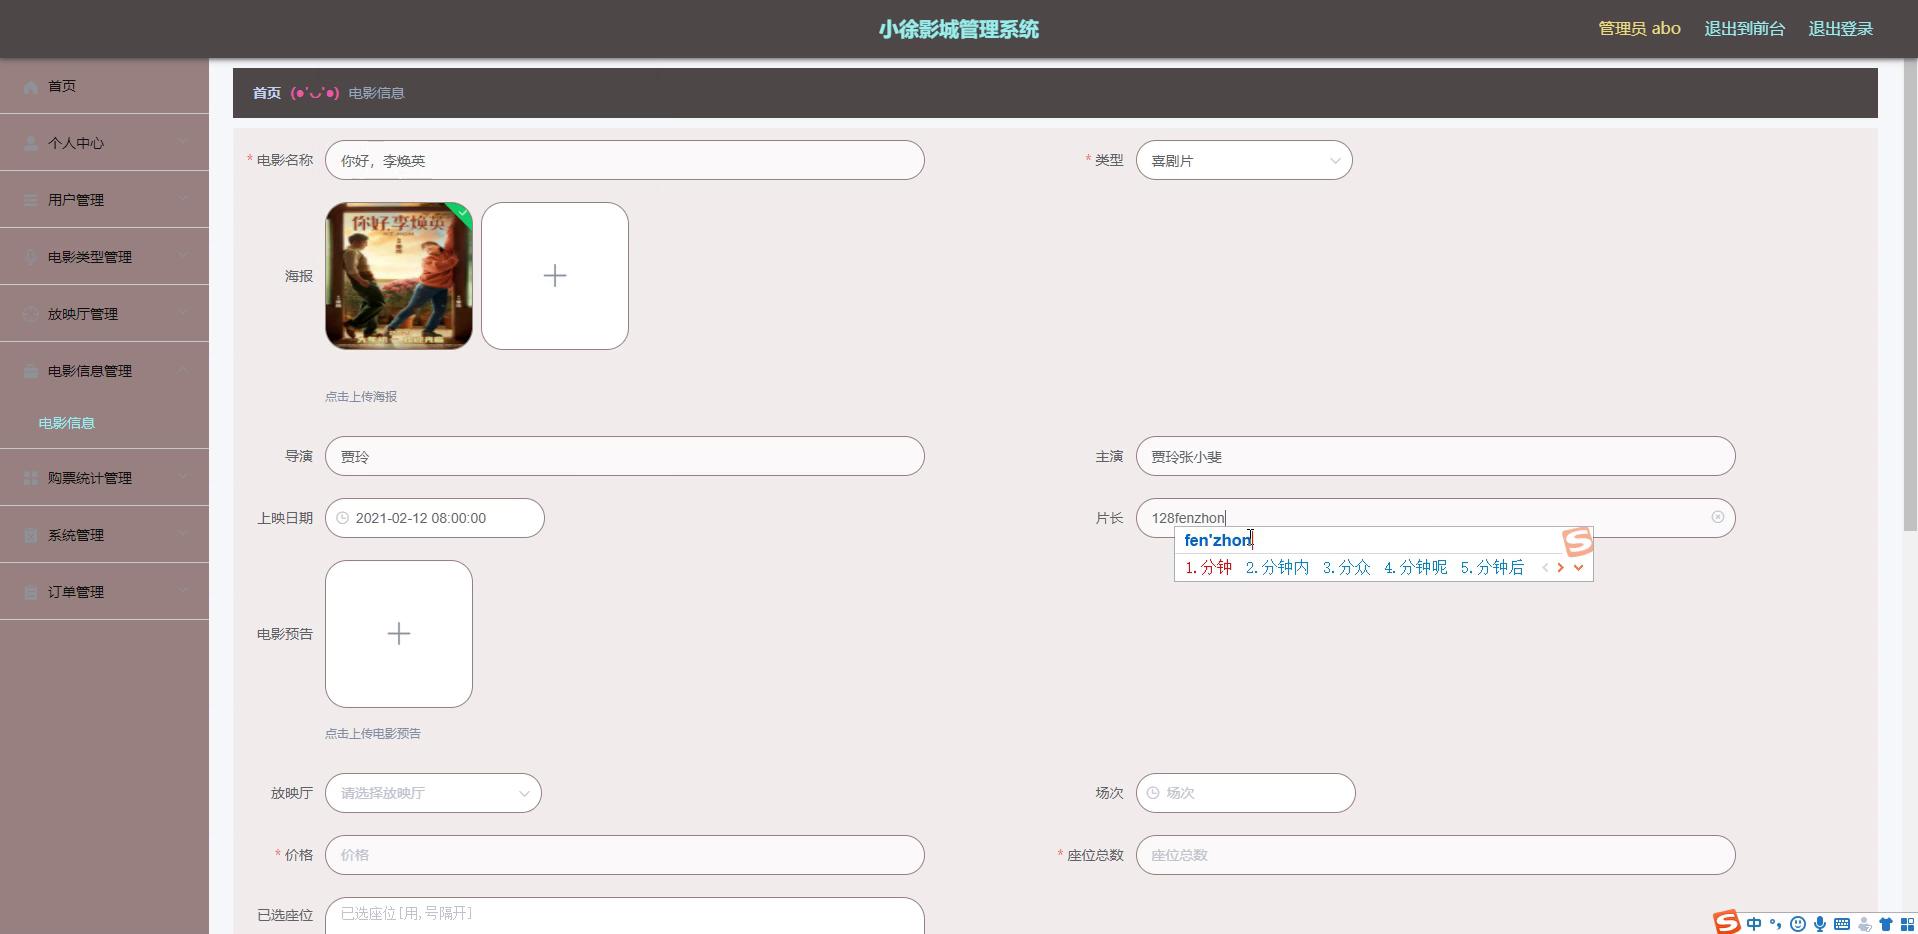Click the clock icon in 上映日期 field

pyautogui.click(x=342, y=518)
